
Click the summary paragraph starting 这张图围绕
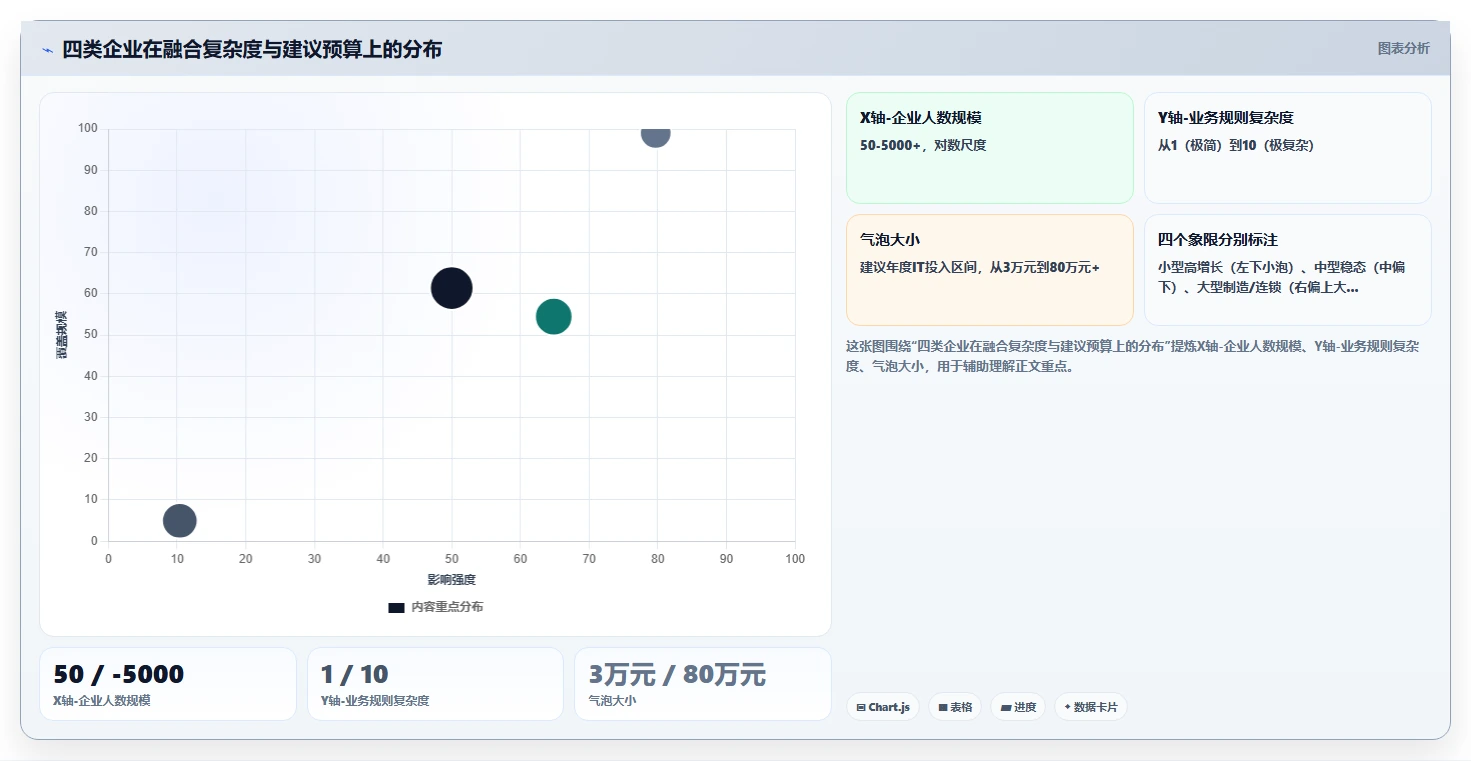(x=1133, y=356)
